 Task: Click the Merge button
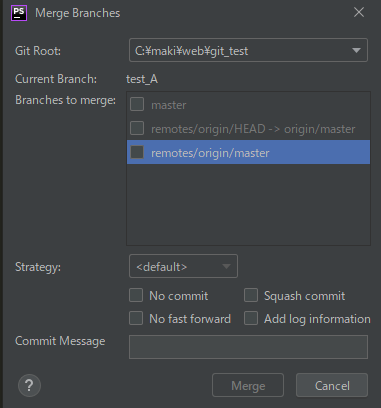click(x=248, y=385)
